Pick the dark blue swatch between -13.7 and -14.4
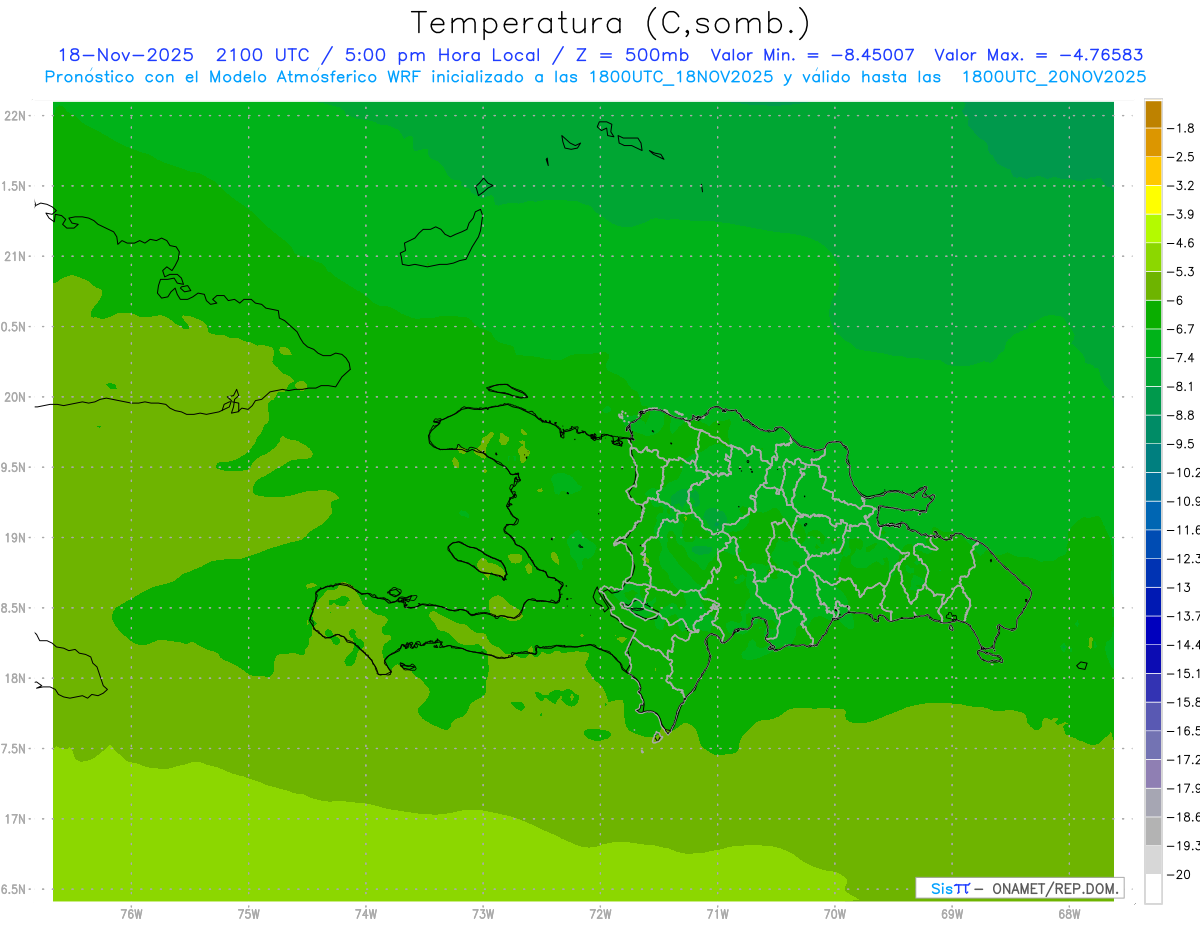 click(x=1153, y=630)
